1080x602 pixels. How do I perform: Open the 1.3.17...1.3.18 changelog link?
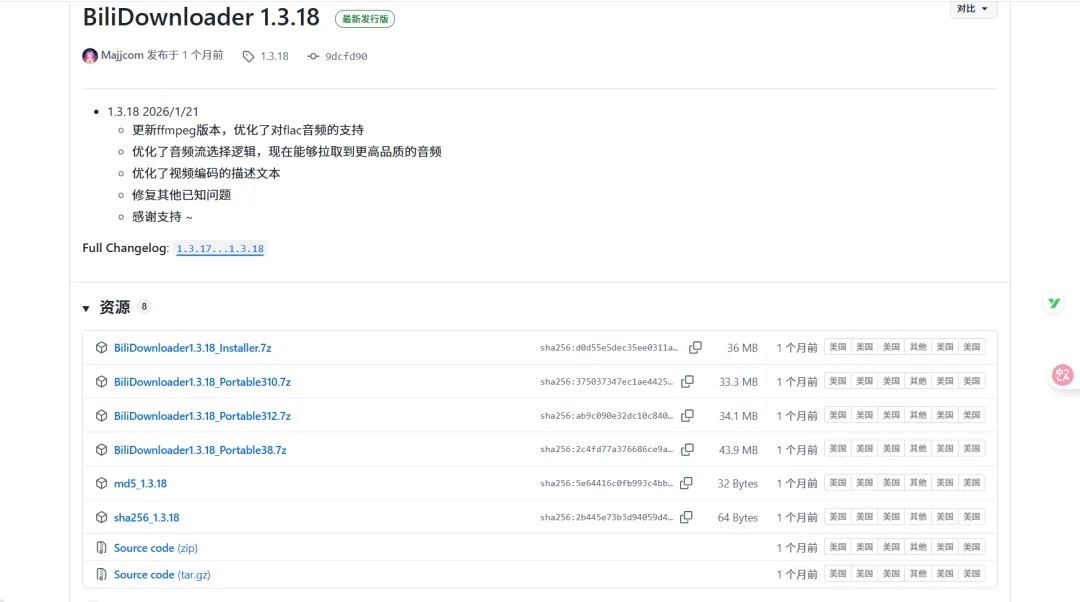pyautogui.click(x=220, y=249)
